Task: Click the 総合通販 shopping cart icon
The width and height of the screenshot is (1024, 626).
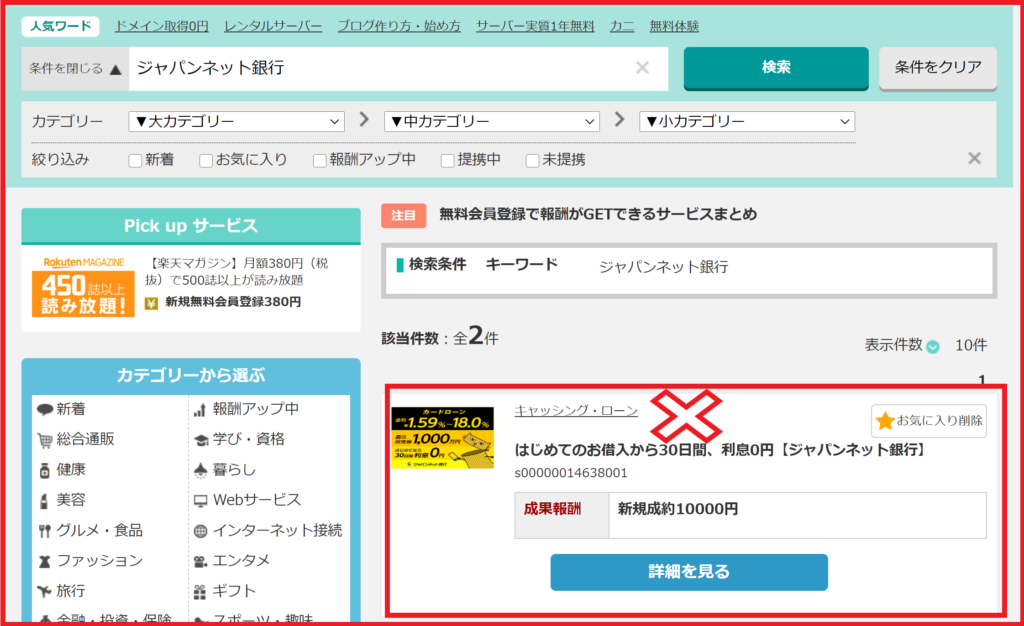Action: pos(44,440)
